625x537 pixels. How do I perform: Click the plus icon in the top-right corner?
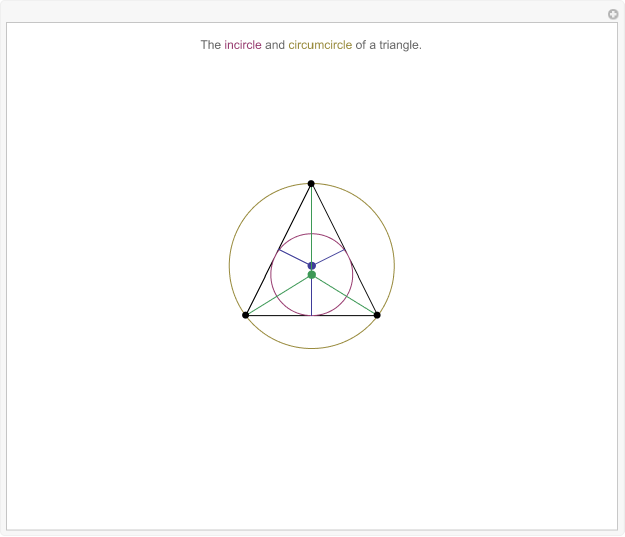613,14
